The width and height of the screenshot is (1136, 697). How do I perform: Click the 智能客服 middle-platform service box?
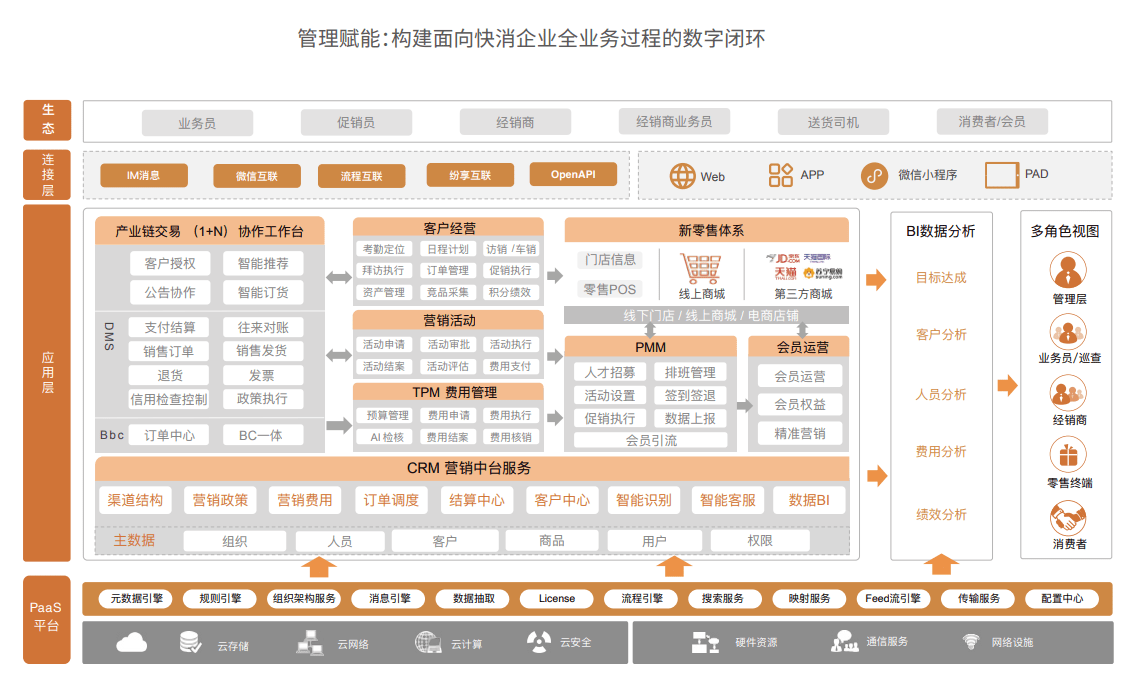click(x=728, y=500)
